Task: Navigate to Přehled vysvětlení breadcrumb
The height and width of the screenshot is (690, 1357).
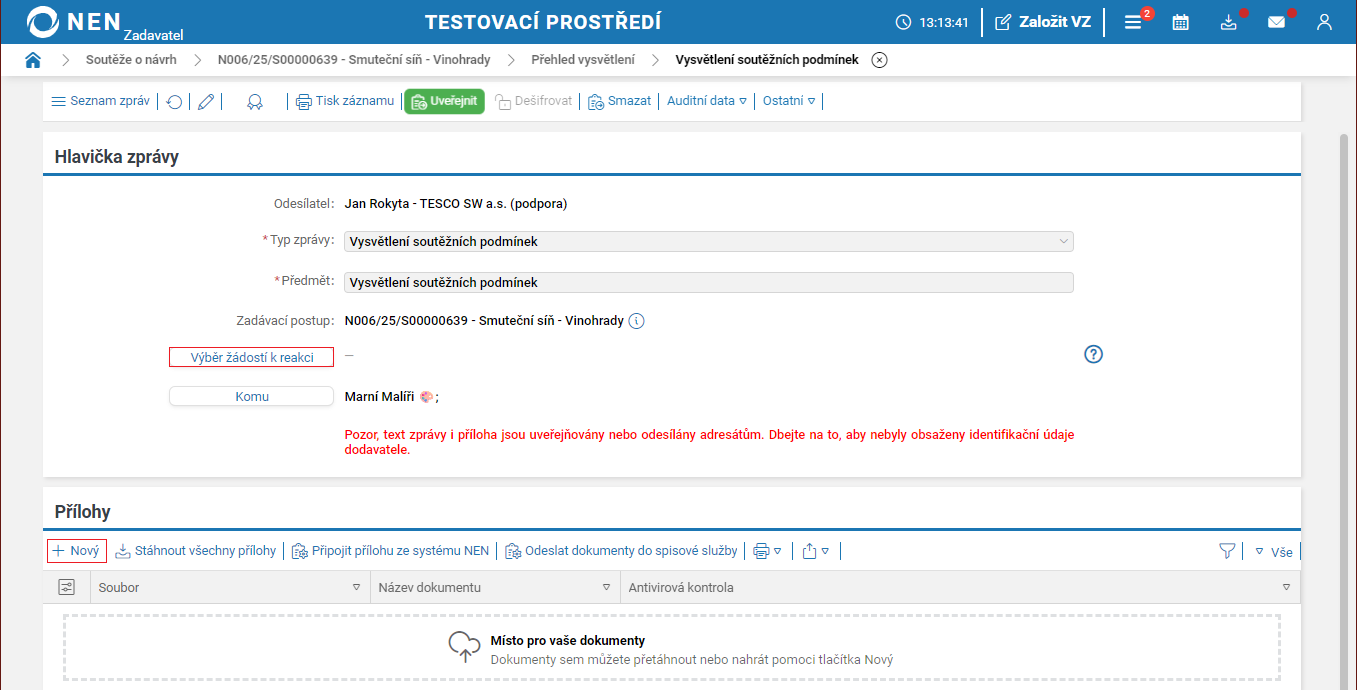Action: (x=582, y=60)
